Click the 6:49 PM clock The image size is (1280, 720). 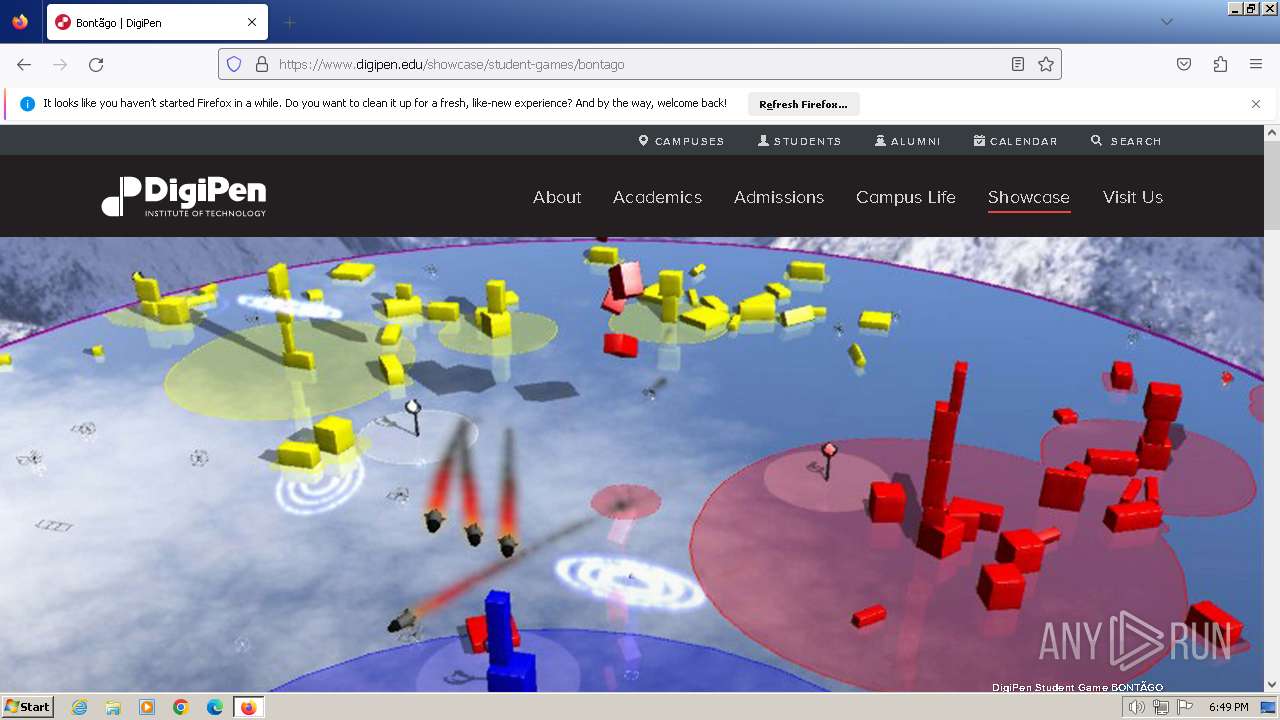pos(1228,707)
